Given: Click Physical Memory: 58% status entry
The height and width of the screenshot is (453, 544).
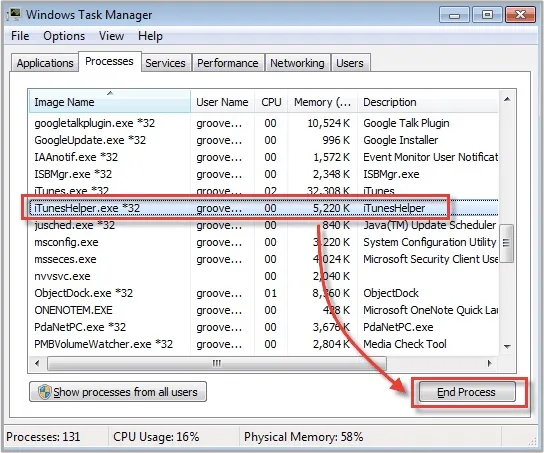Looking at the screenshot, I should [304, 437].
